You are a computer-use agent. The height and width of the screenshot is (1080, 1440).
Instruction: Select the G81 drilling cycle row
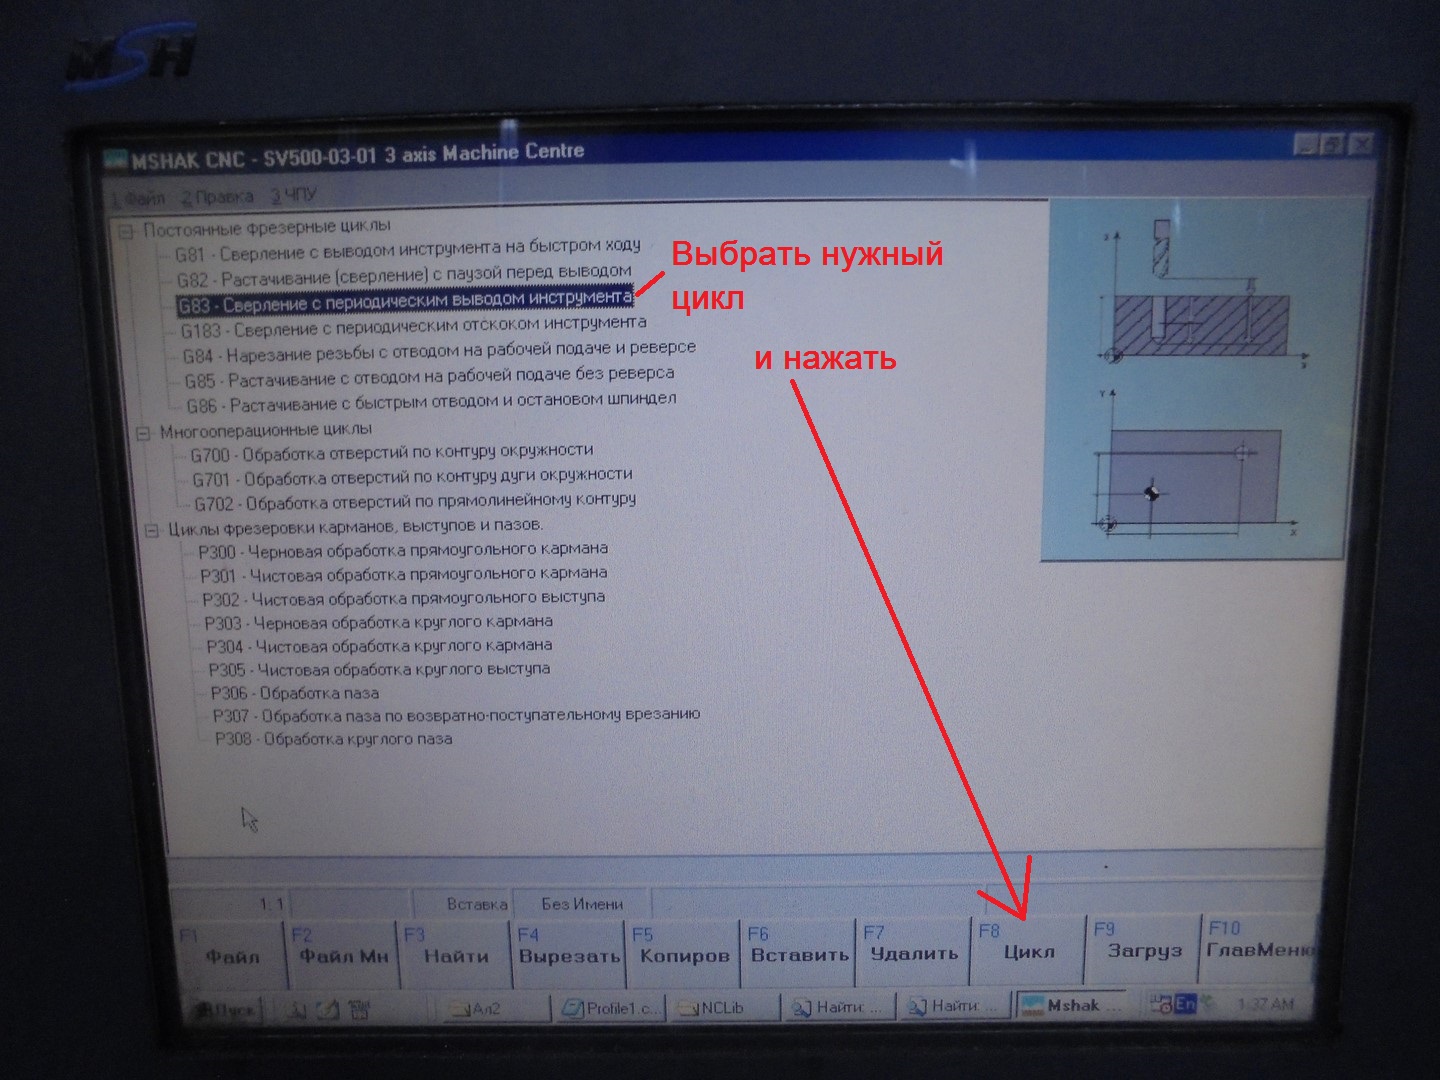pos(408,250)
